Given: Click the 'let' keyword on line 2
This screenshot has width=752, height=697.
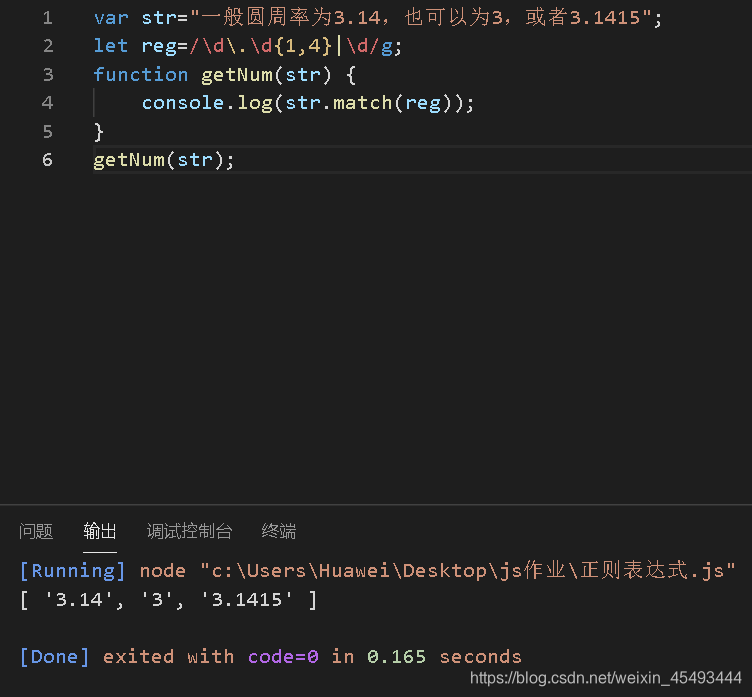Looking at the screenshot, I should coord(111,46).
